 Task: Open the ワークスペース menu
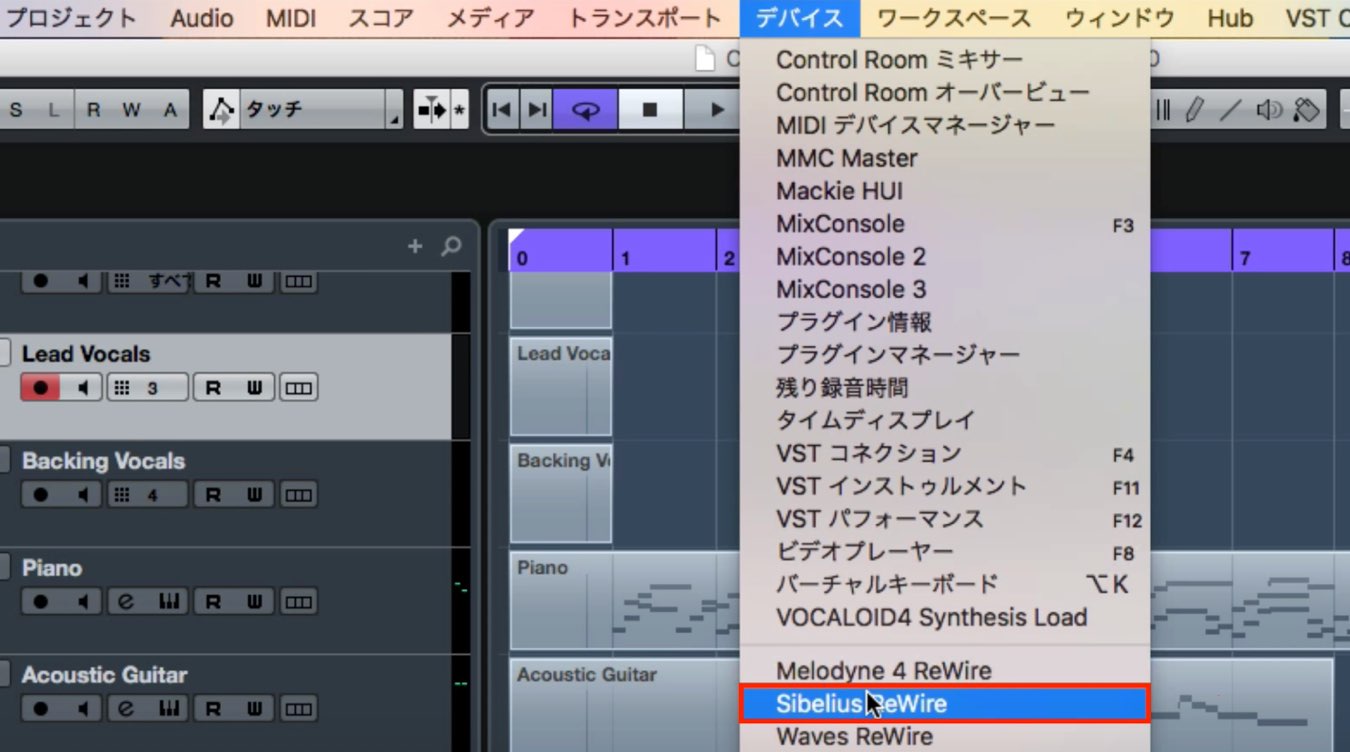pyautogui.click(x=954, y=18)
